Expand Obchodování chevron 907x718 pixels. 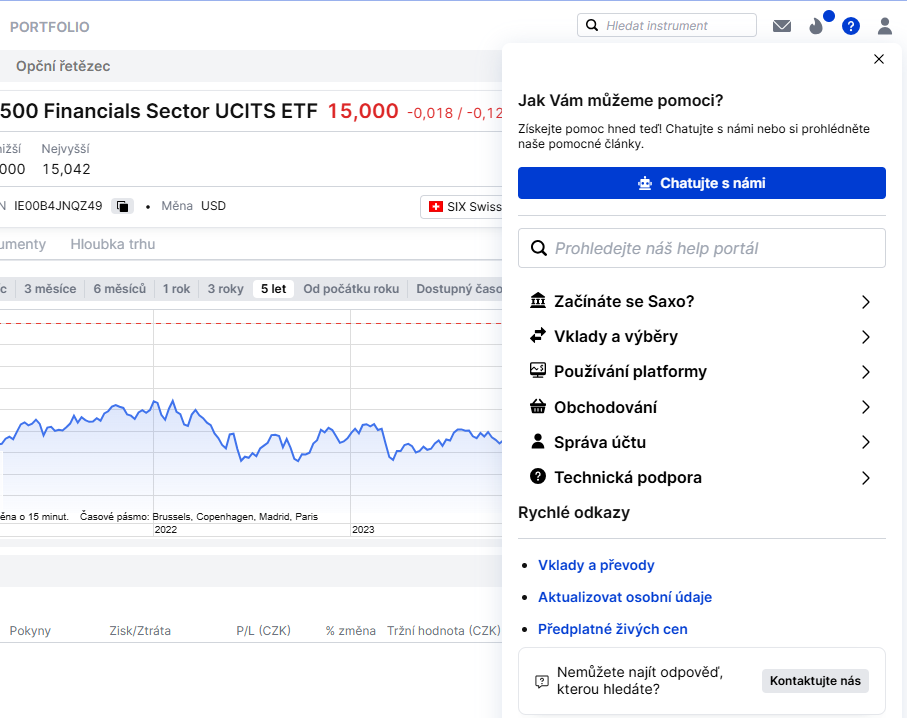[865, 407]
